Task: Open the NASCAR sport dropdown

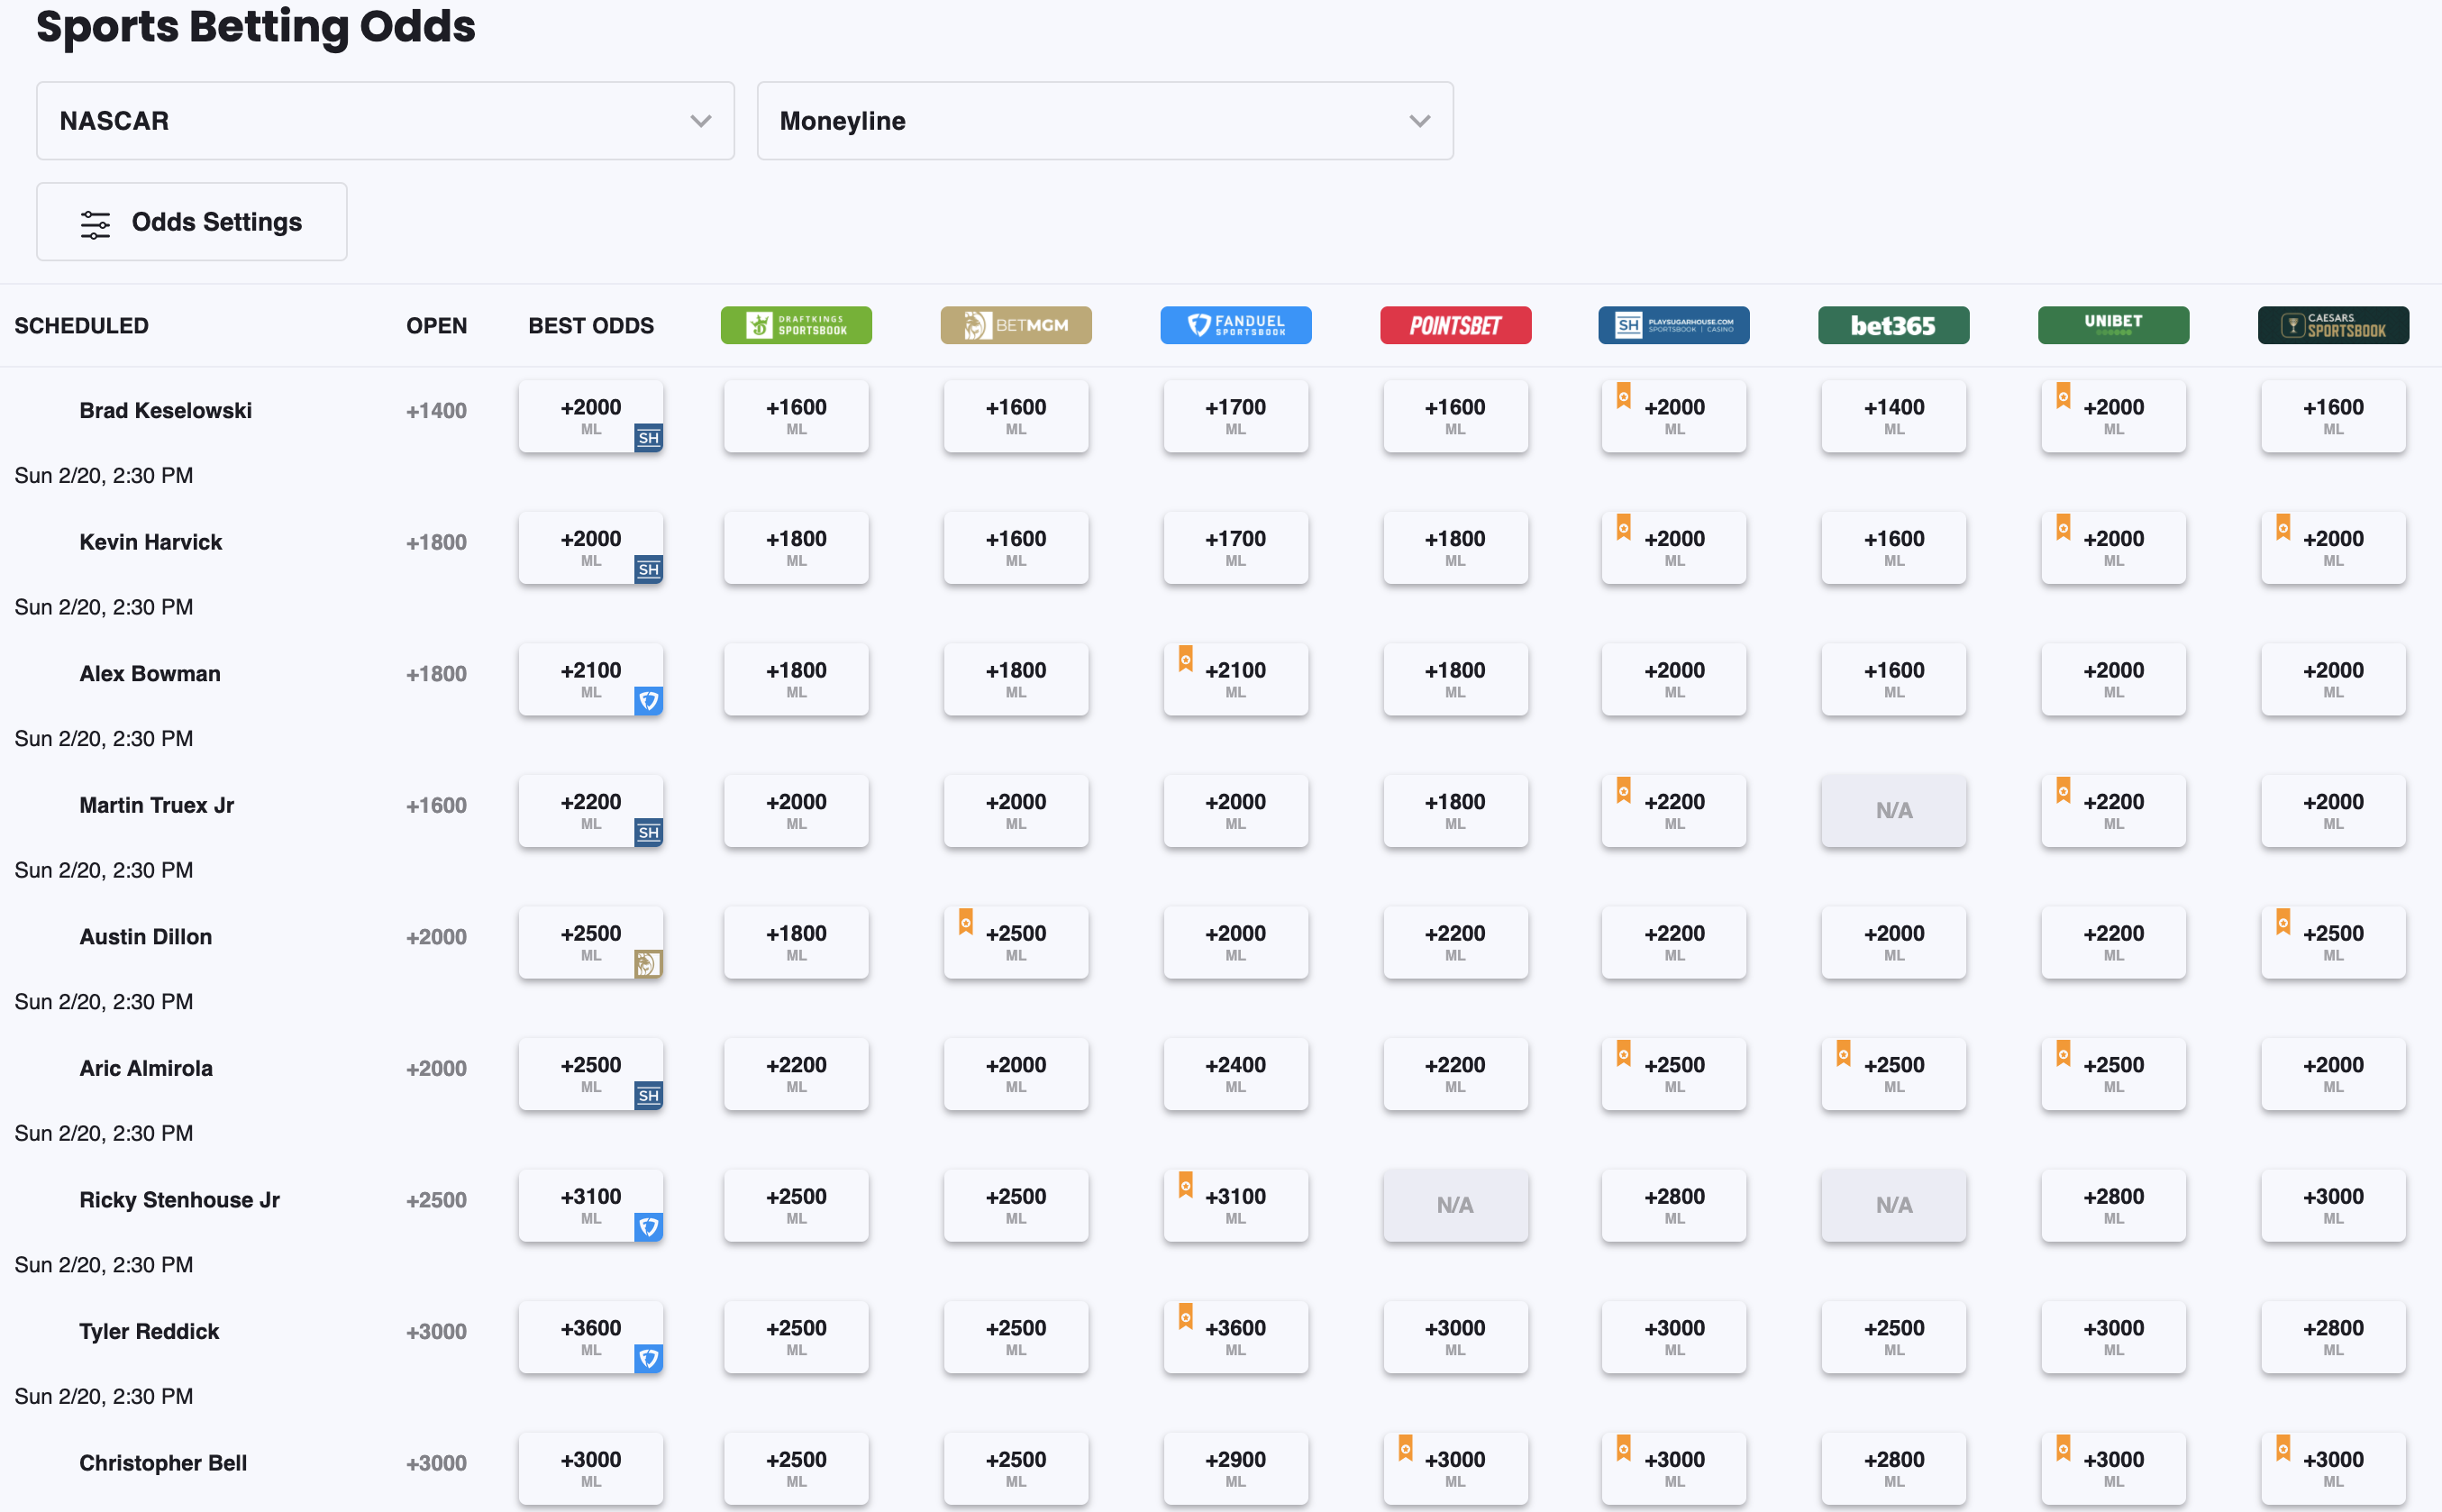Action: (x=385, y=121)
